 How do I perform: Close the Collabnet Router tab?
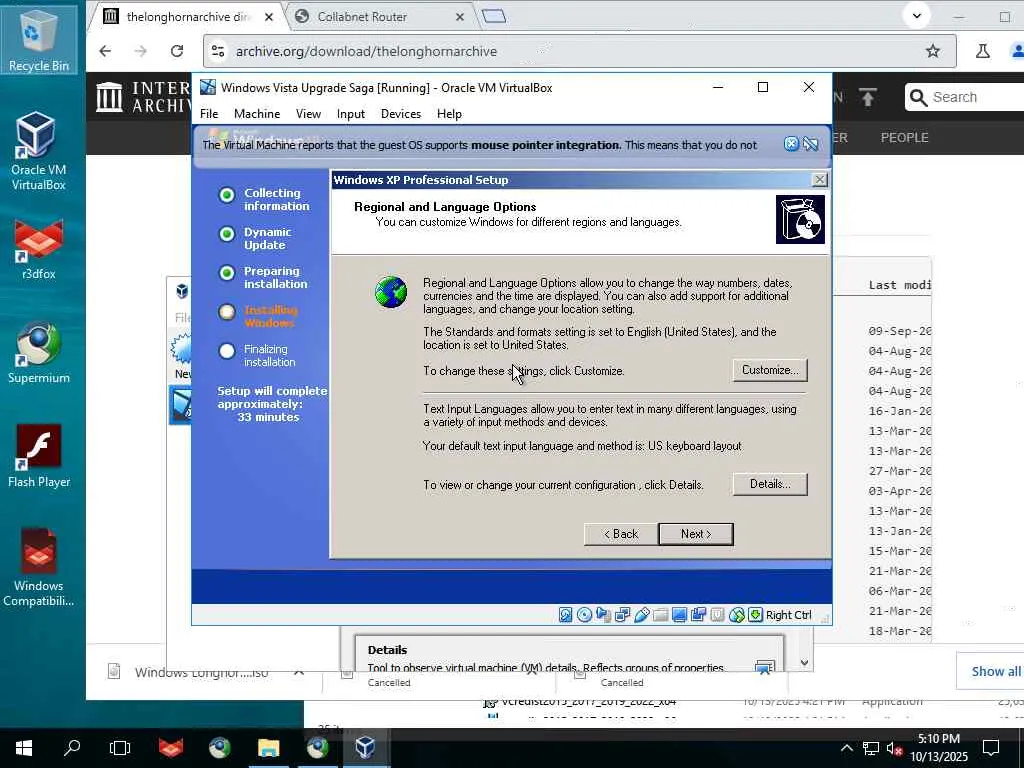(460, 17)
